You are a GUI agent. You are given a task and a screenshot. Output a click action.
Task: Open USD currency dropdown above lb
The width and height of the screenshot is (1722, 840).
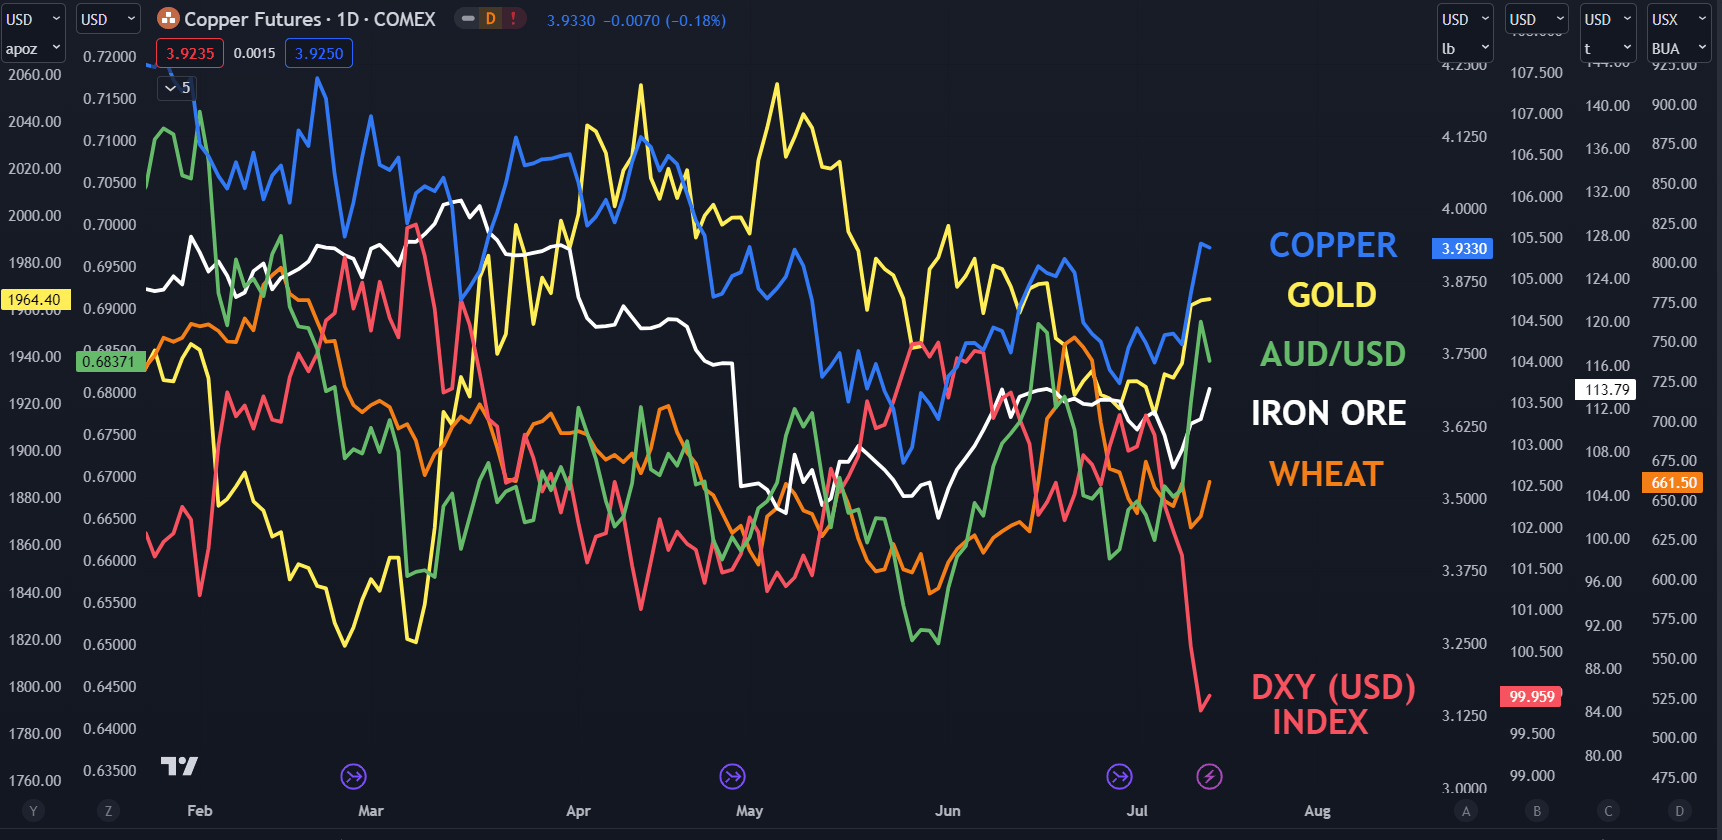(x=1466, y=19)
